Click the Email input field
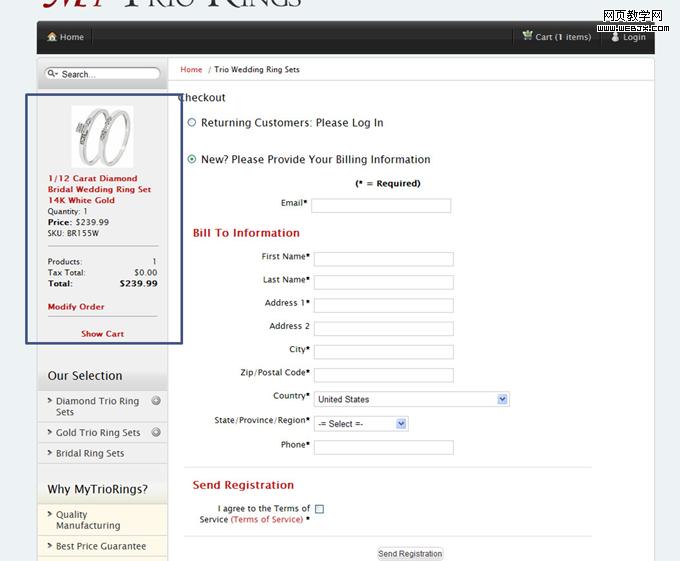Screen dimensions: 680x561 coord(381,205)
